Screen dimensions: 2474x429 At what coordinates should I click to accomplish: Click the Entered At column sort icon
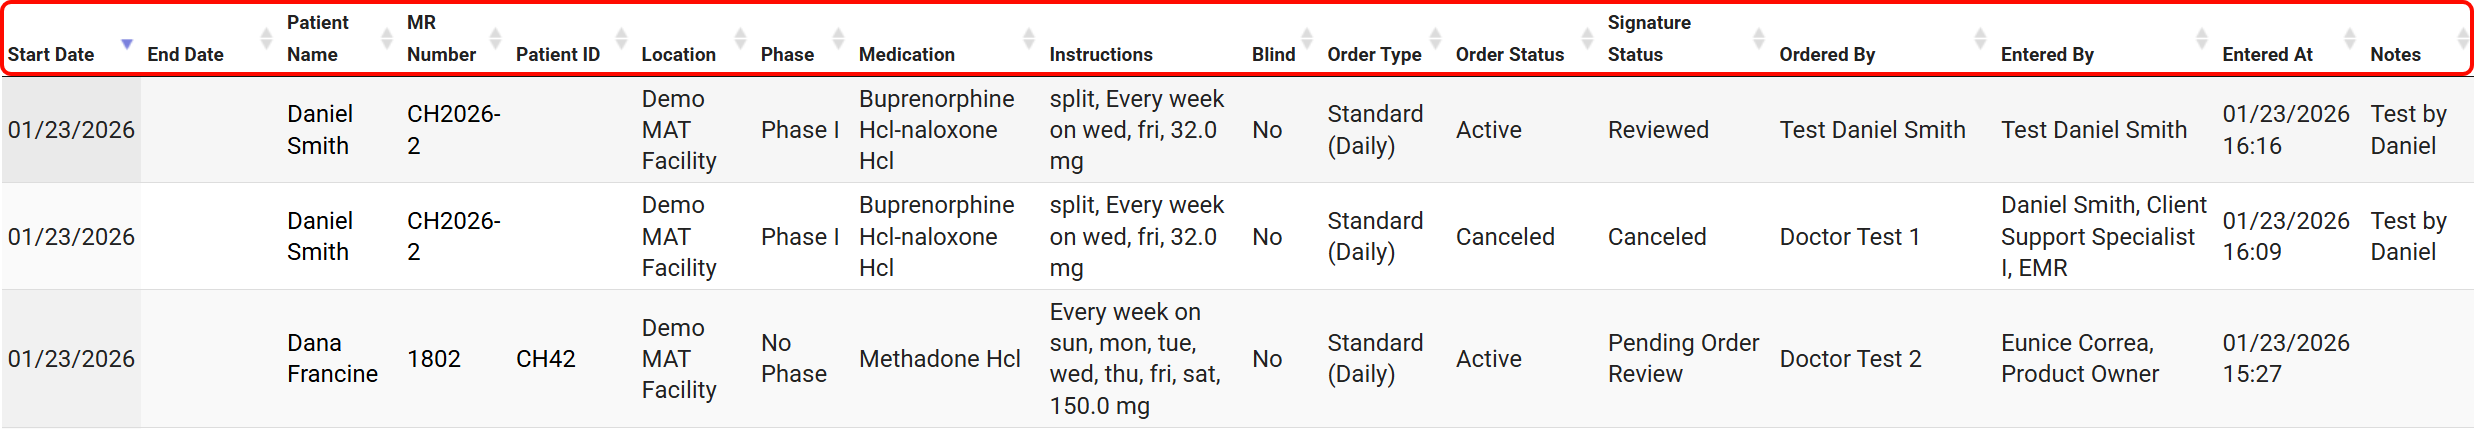pos(2350,39)
